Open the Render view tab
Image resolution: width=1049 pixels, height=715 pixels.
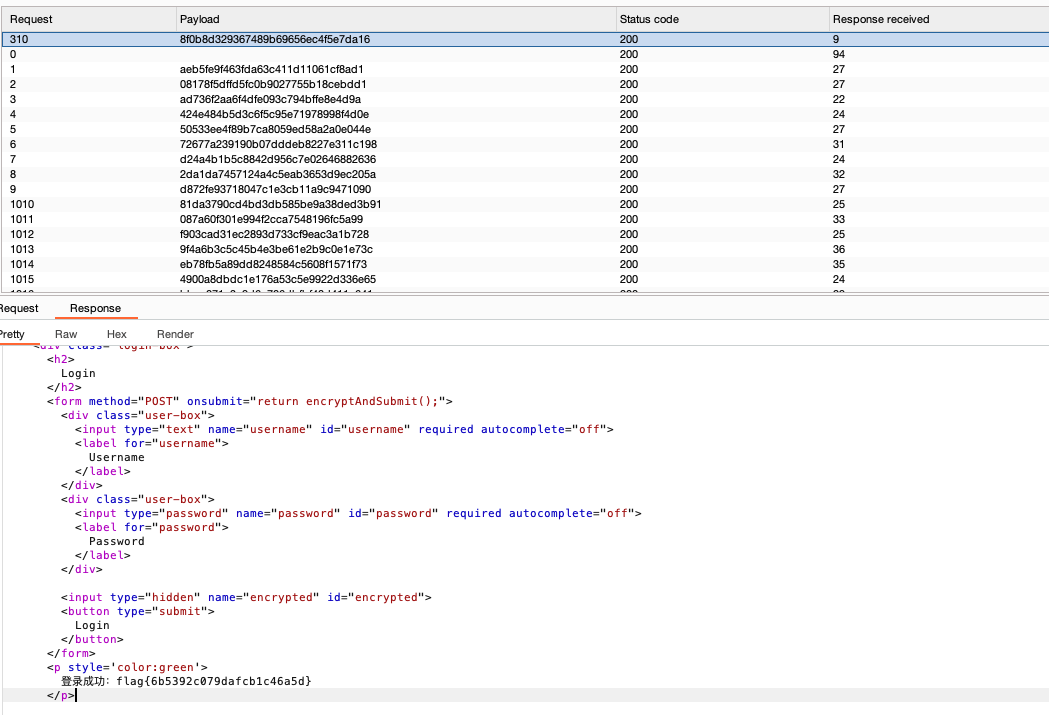pyautogui.click(x=175, y=334)
